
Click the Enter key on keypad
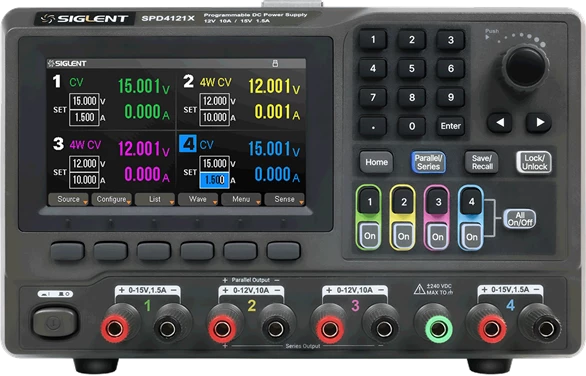(x=451, y=126)
